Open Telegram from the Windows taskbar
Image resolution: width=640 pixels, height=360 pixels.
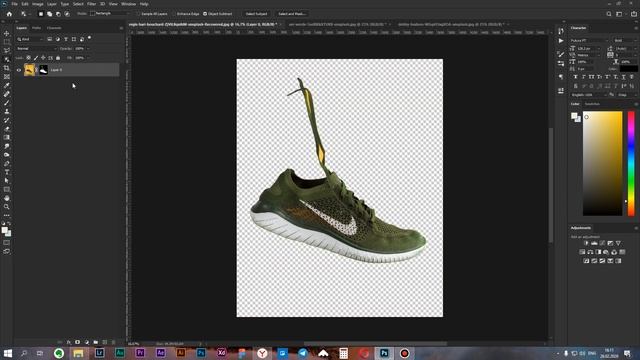tap(302, 353)
